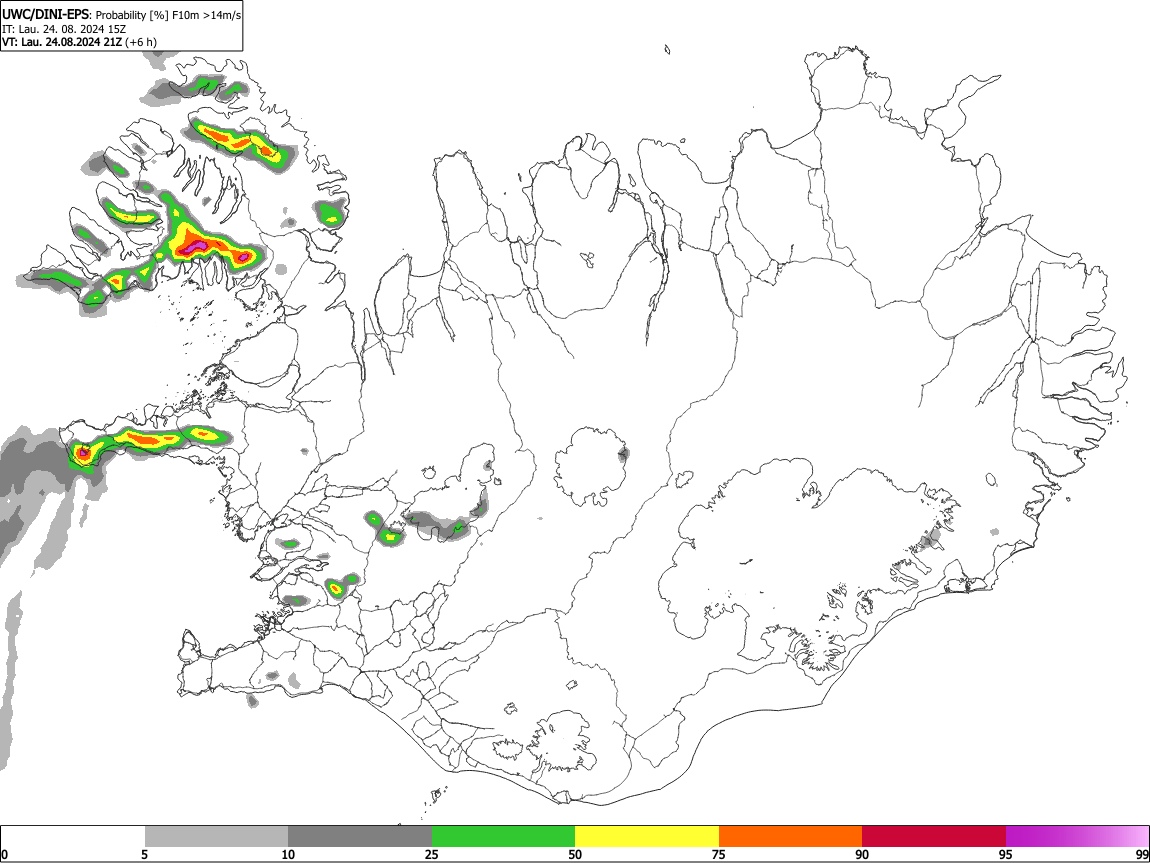Click the yellow 50-75% legend swatch

(x=647, y=836)
